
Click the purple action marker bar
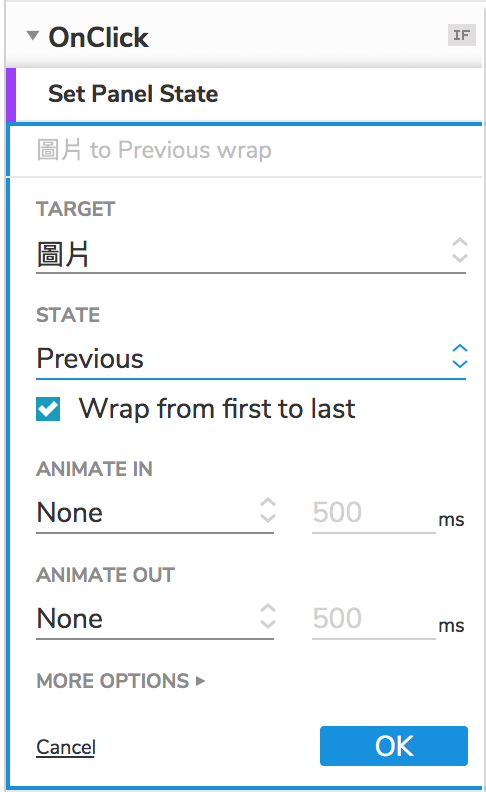click(x=11, y=95)
